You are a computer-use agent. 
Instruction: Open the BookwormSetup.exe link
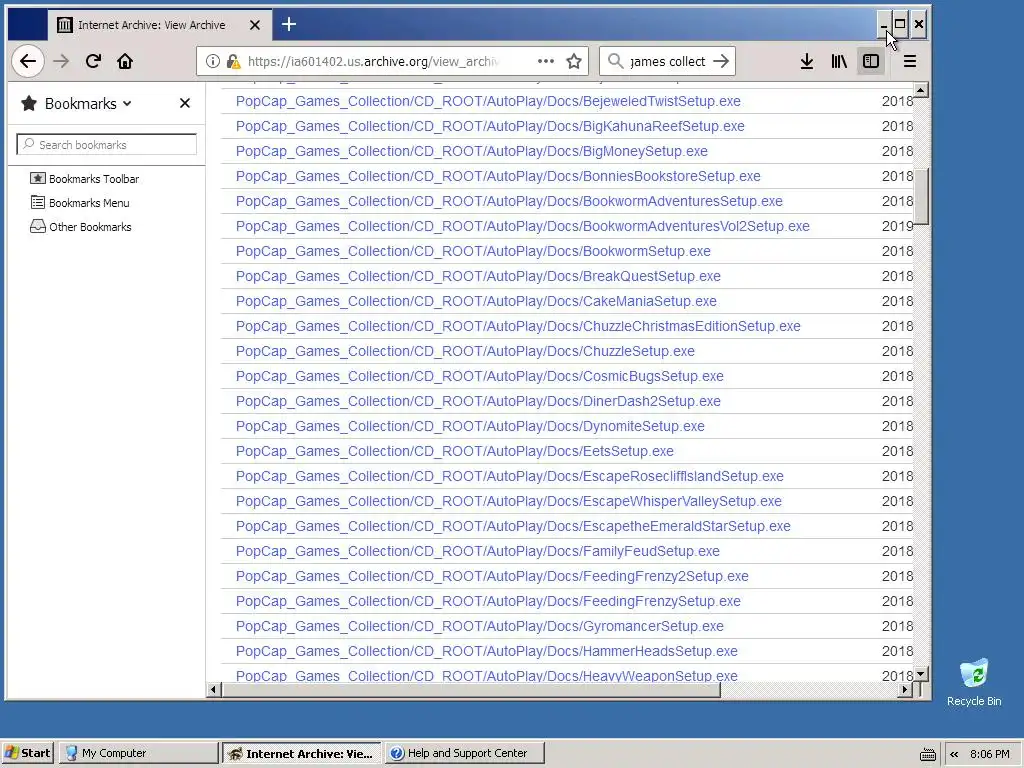pos(473,251)
